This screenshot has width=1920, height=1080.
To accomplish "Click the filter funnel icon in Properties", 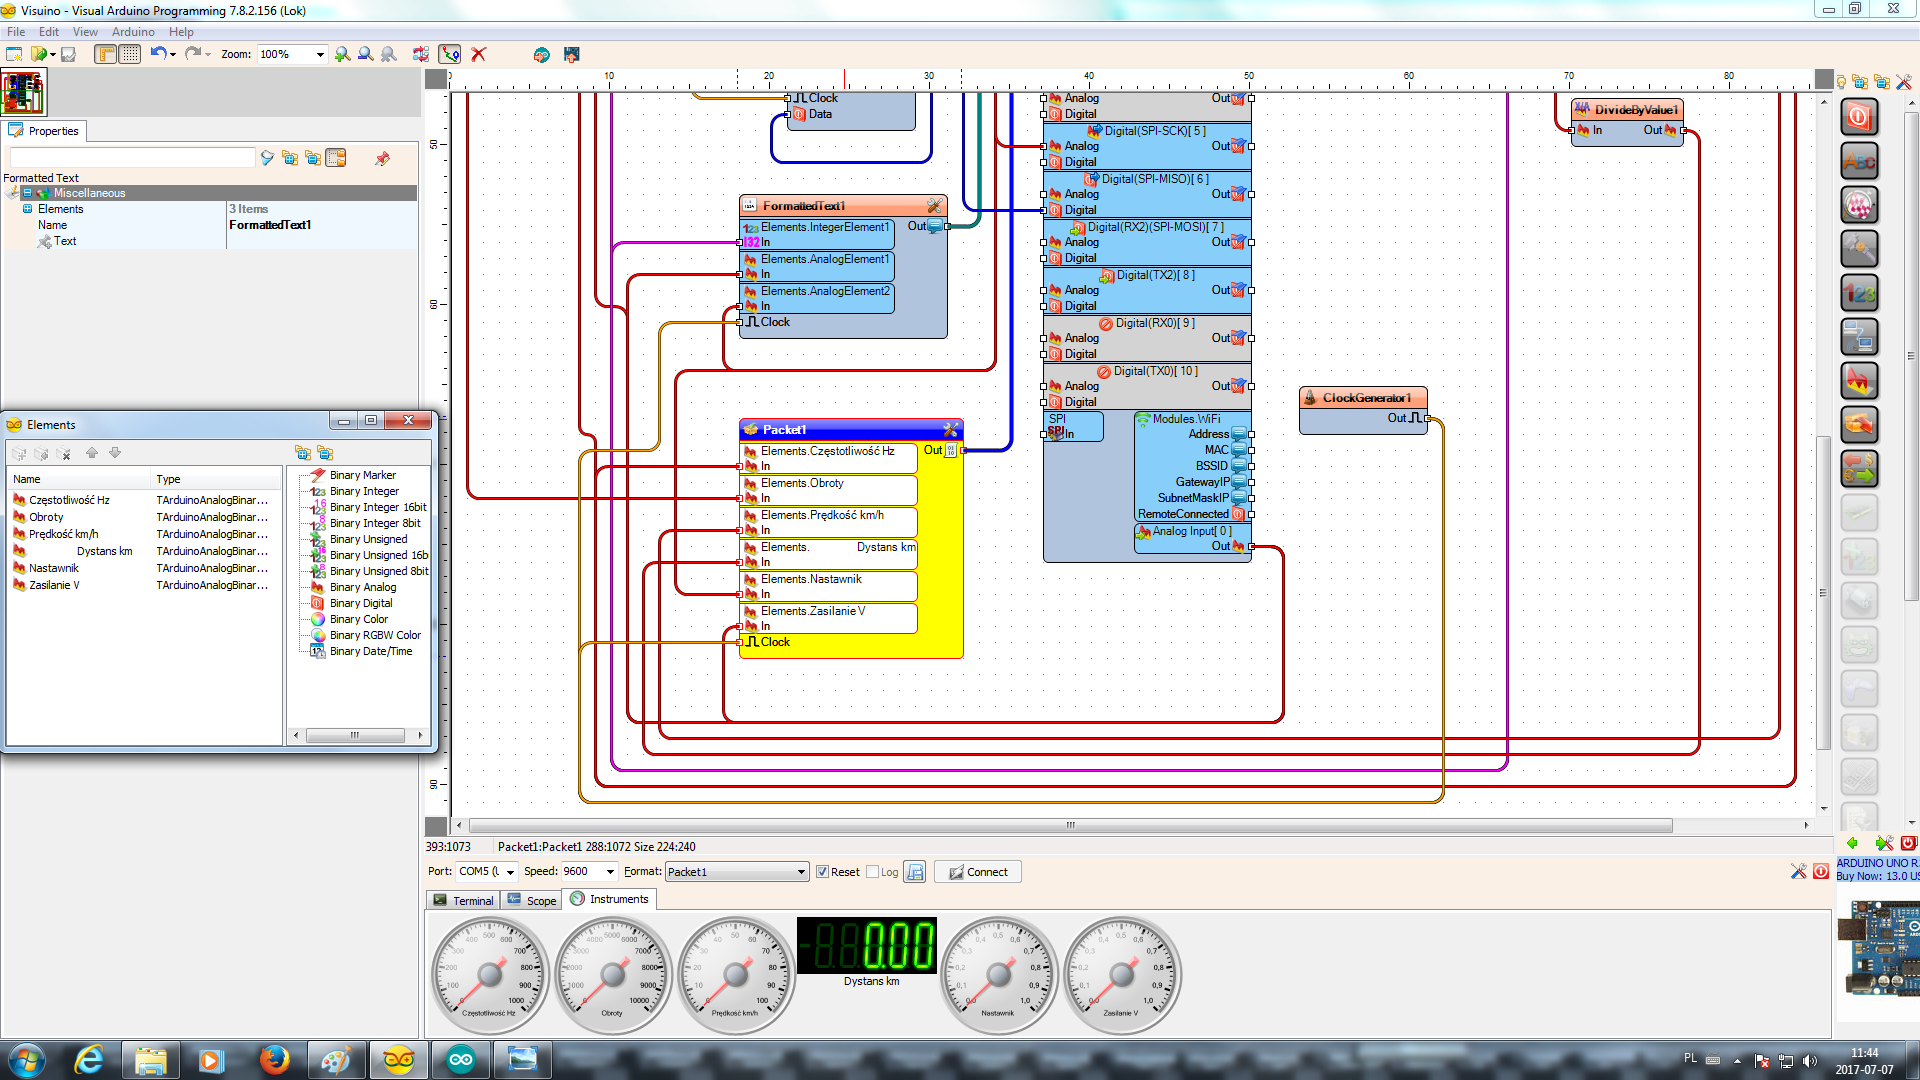I will 267,158.
